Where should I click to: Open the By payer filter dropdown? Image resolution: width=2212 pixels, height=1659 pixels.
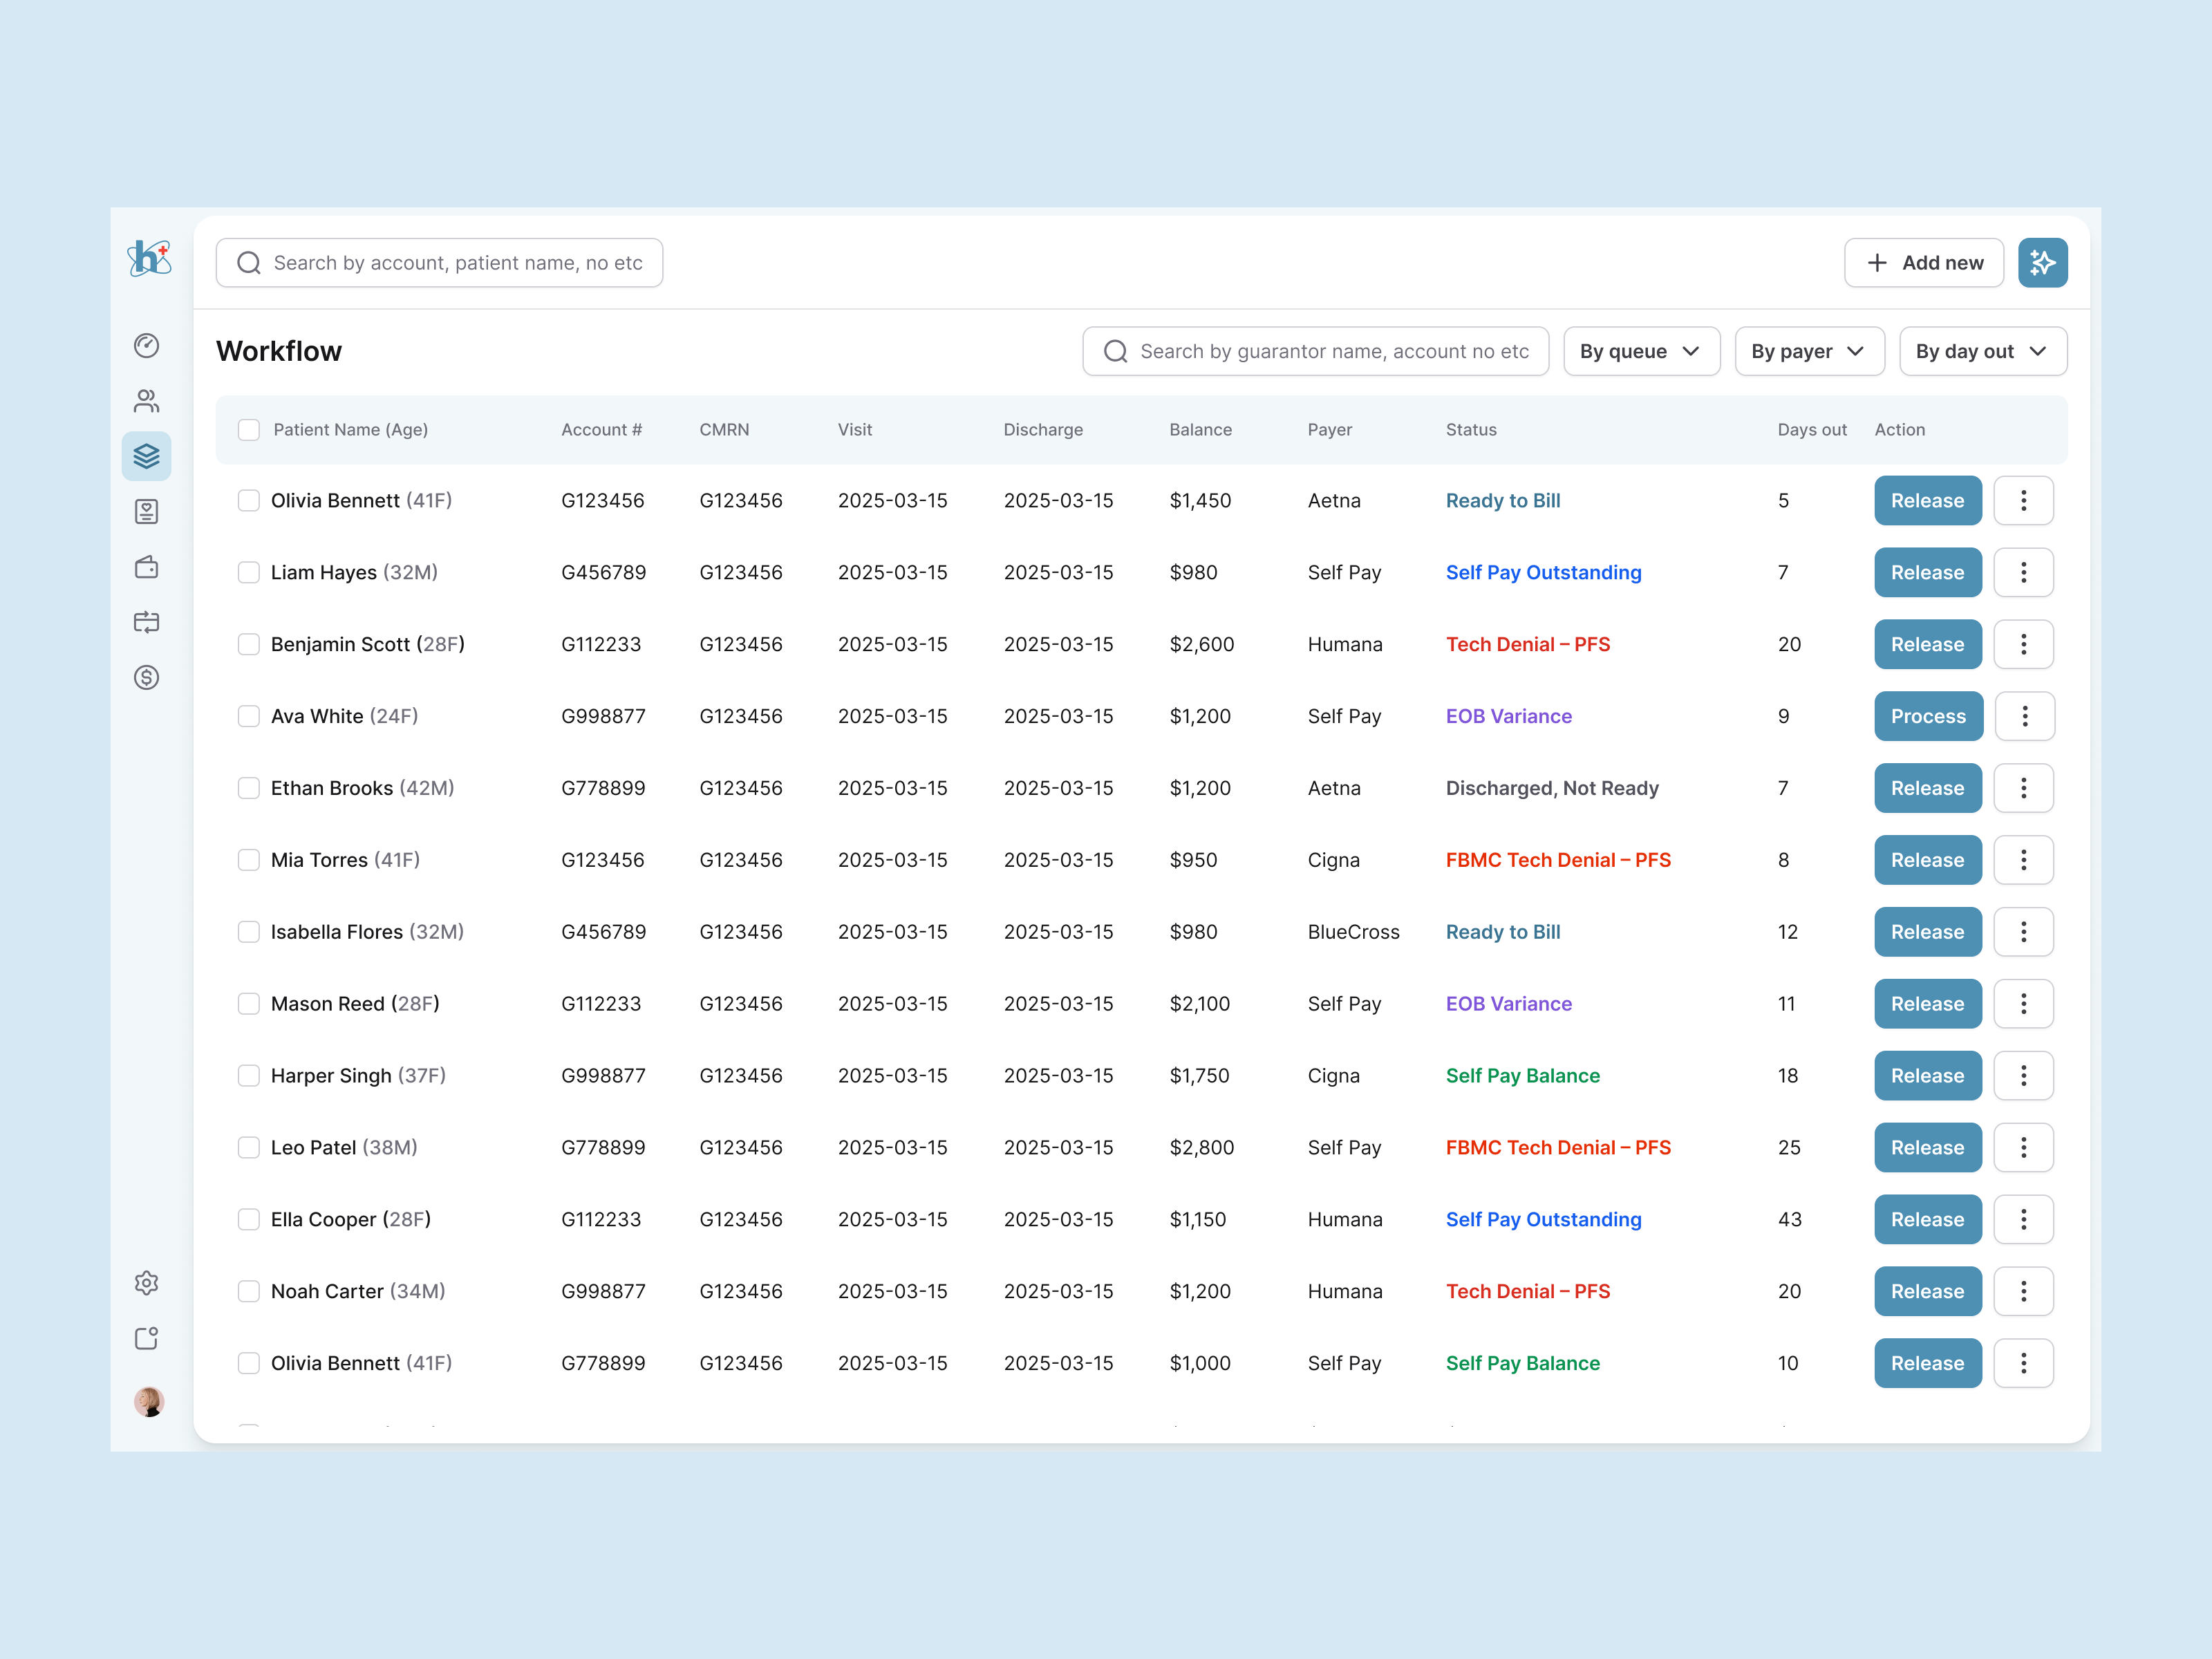(1809, 351)
